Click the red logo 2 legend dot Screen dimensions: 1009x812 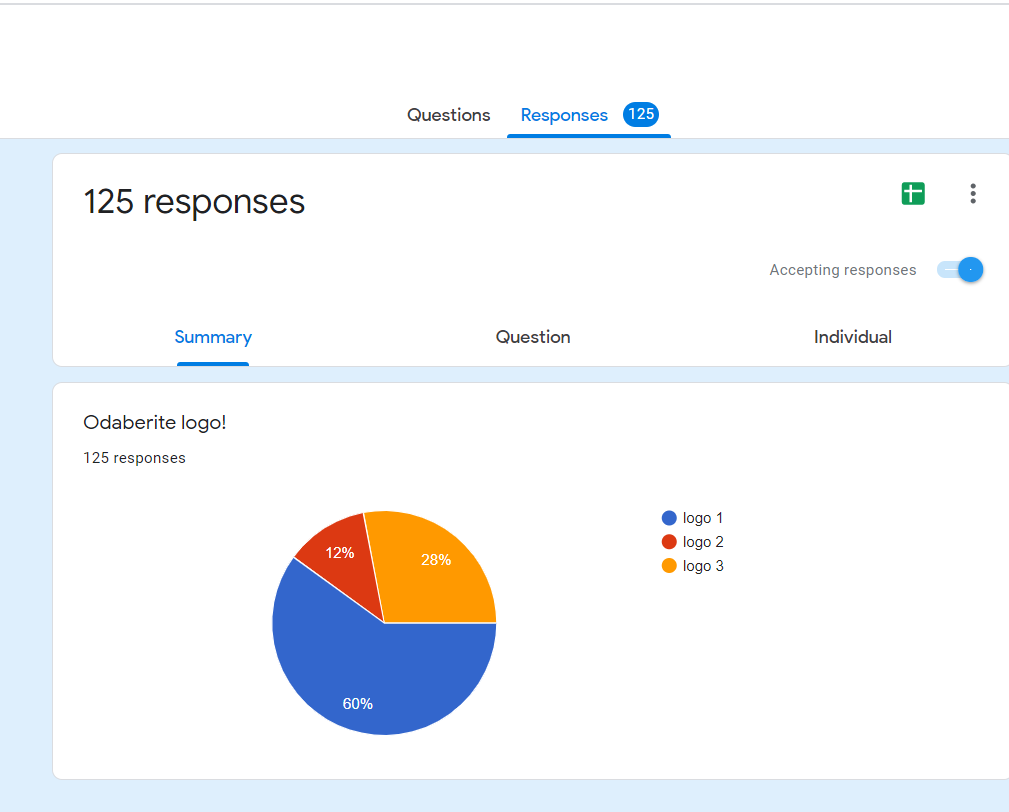point(669,542)
